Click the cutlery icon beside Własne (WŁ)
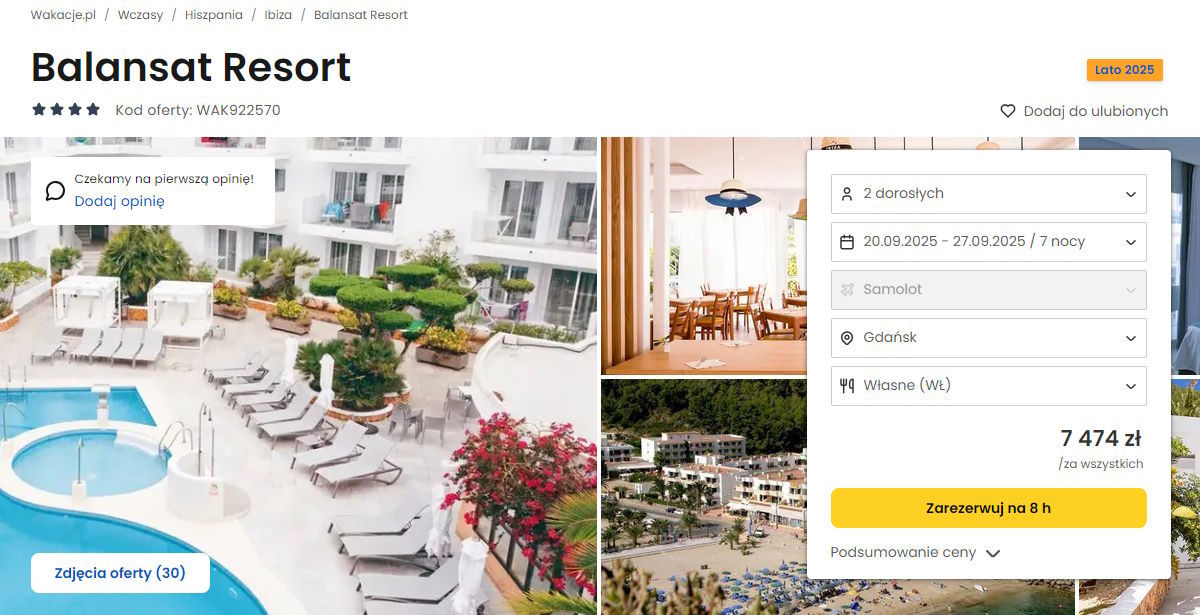 [847, 385]
